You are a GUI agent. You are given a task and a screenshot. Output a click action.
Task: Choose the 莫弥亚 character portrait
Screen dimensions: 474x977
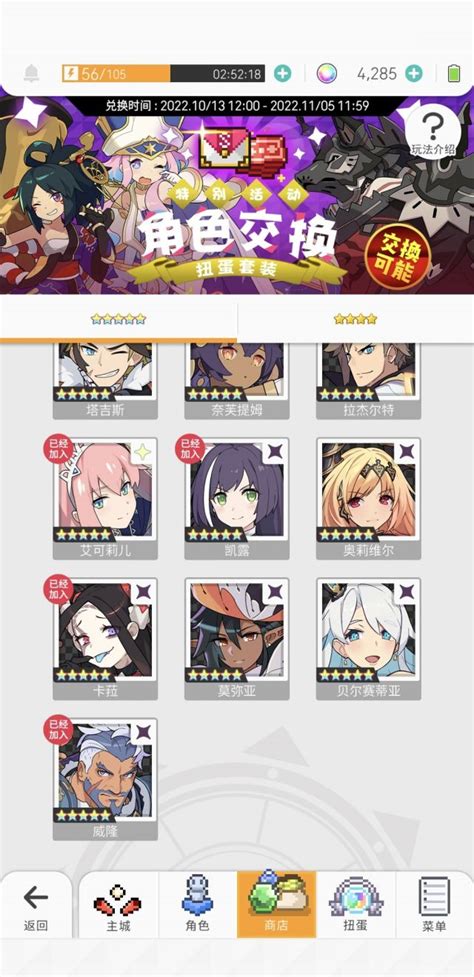tap(237, 638)
